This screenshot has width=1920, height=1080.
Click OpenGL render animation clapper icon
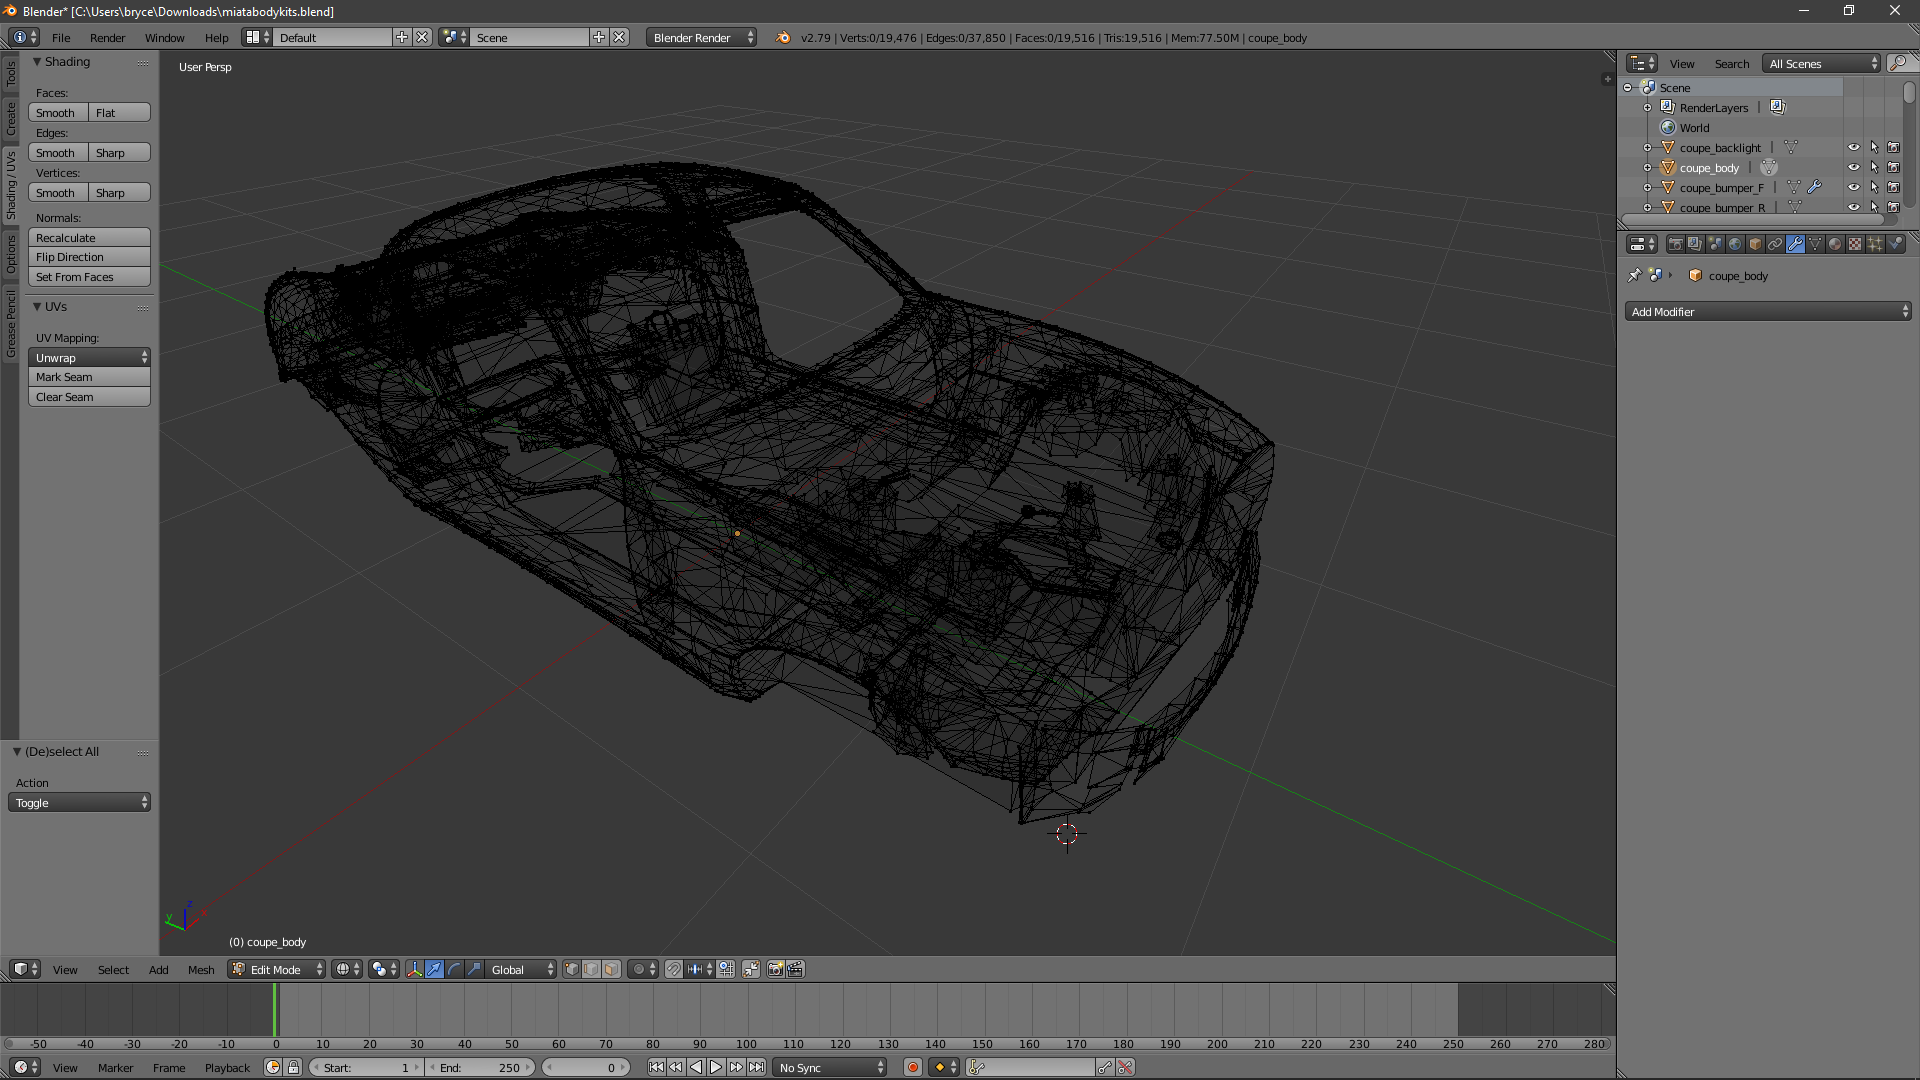click(x=795, y=969)
